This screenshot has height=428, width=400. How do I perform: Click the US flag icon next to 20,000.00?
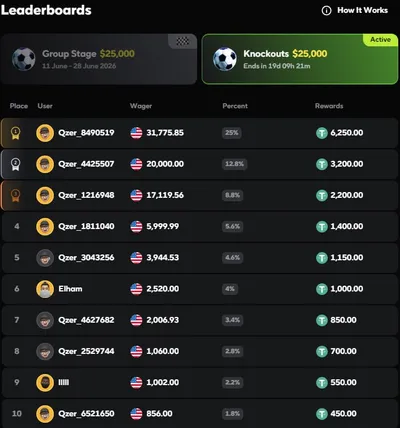[136, 164]
